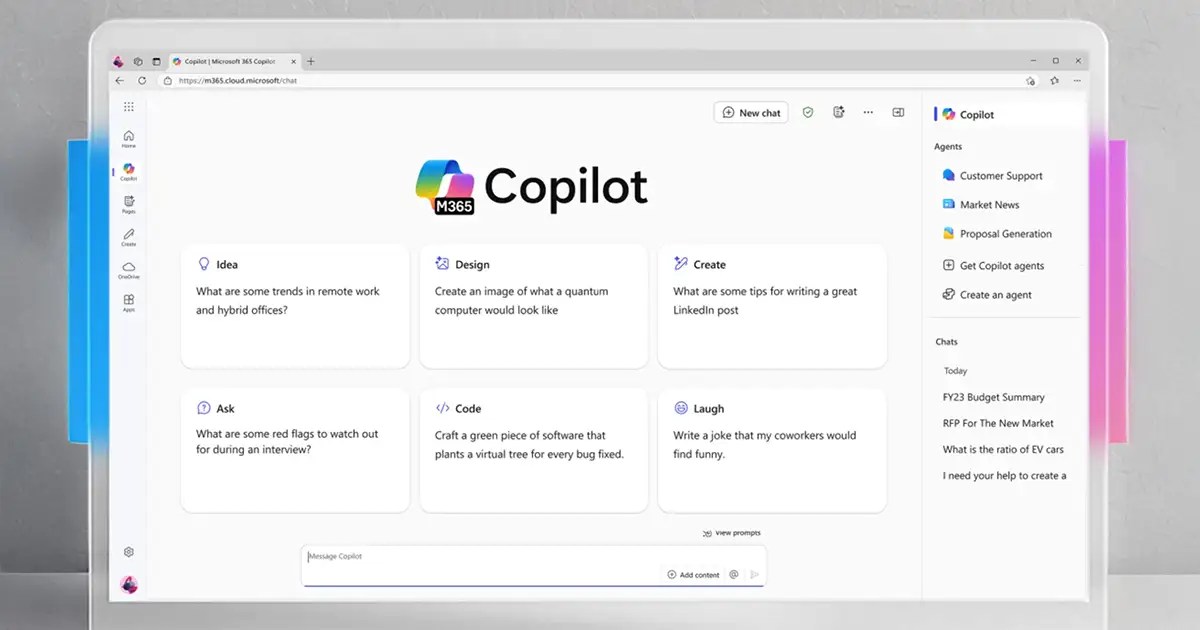Open the FY23 Budget Summary chat
1200x630 pixels.
point(993,397)
